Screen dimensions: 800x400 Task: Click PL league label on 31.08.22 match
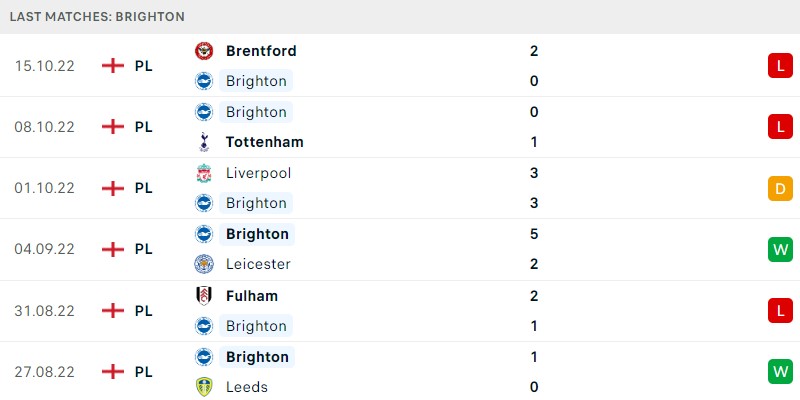coord(143,311)
